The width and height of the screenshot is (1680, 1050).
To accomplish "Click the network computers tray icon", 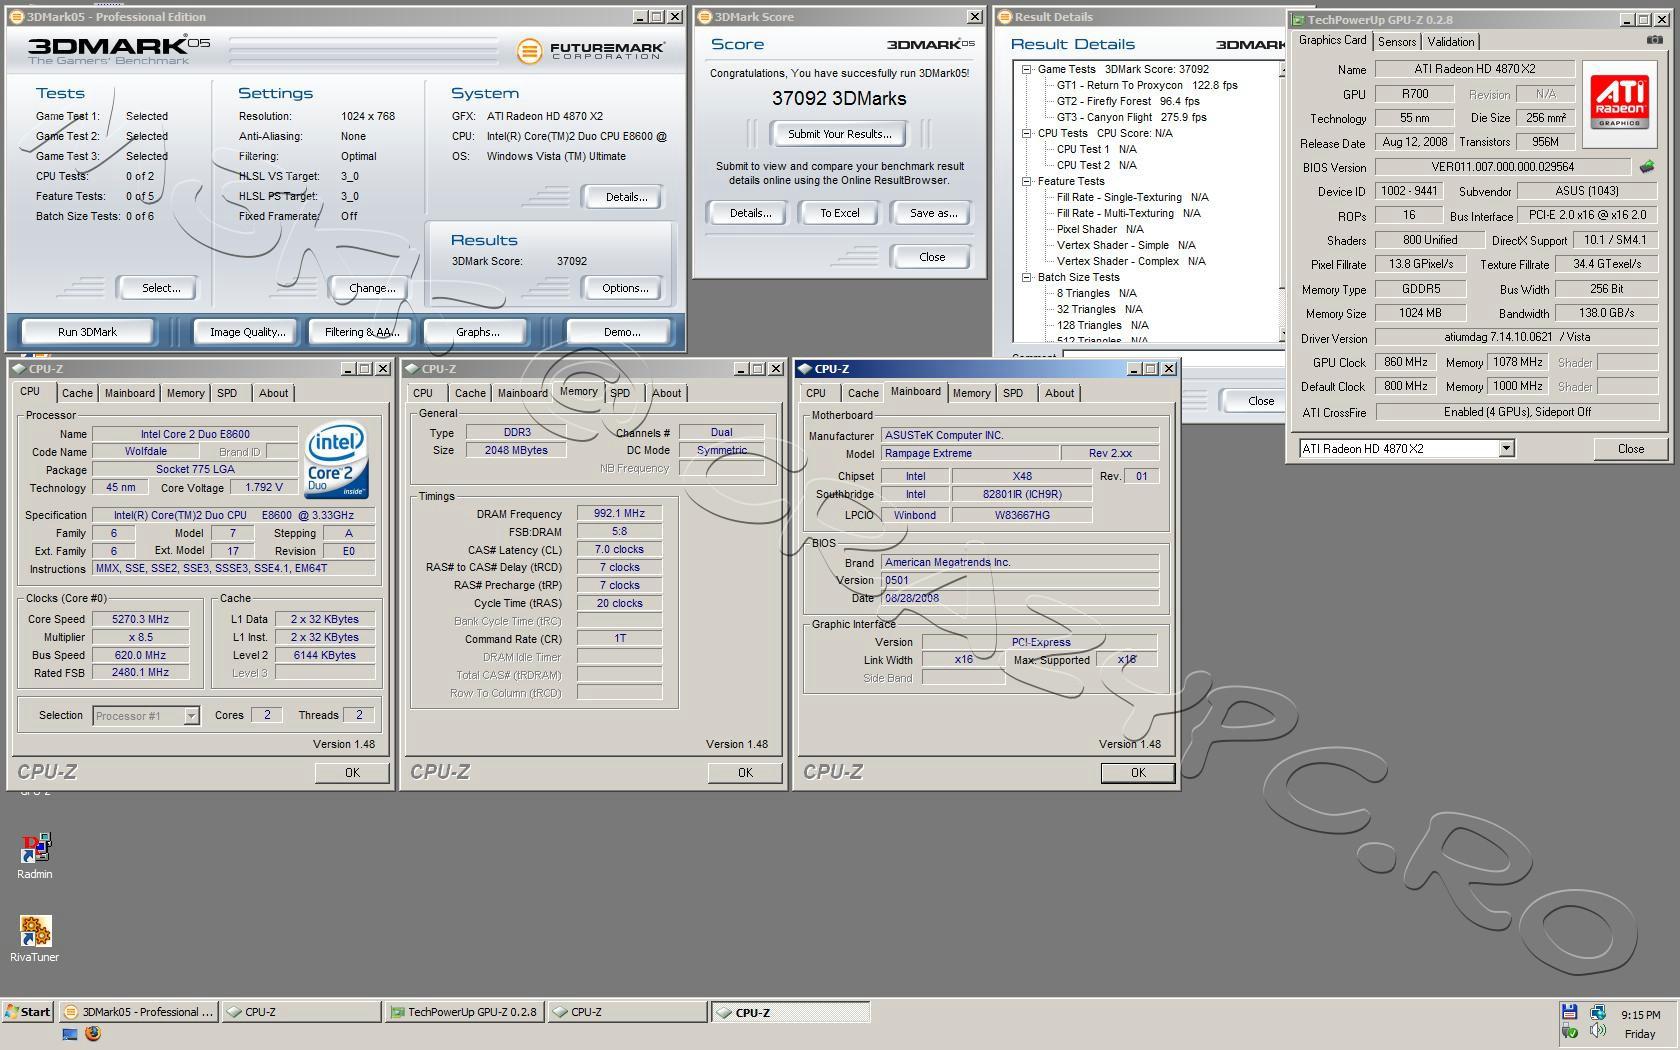I will pyautogui.click(x=1597, y=1012).
